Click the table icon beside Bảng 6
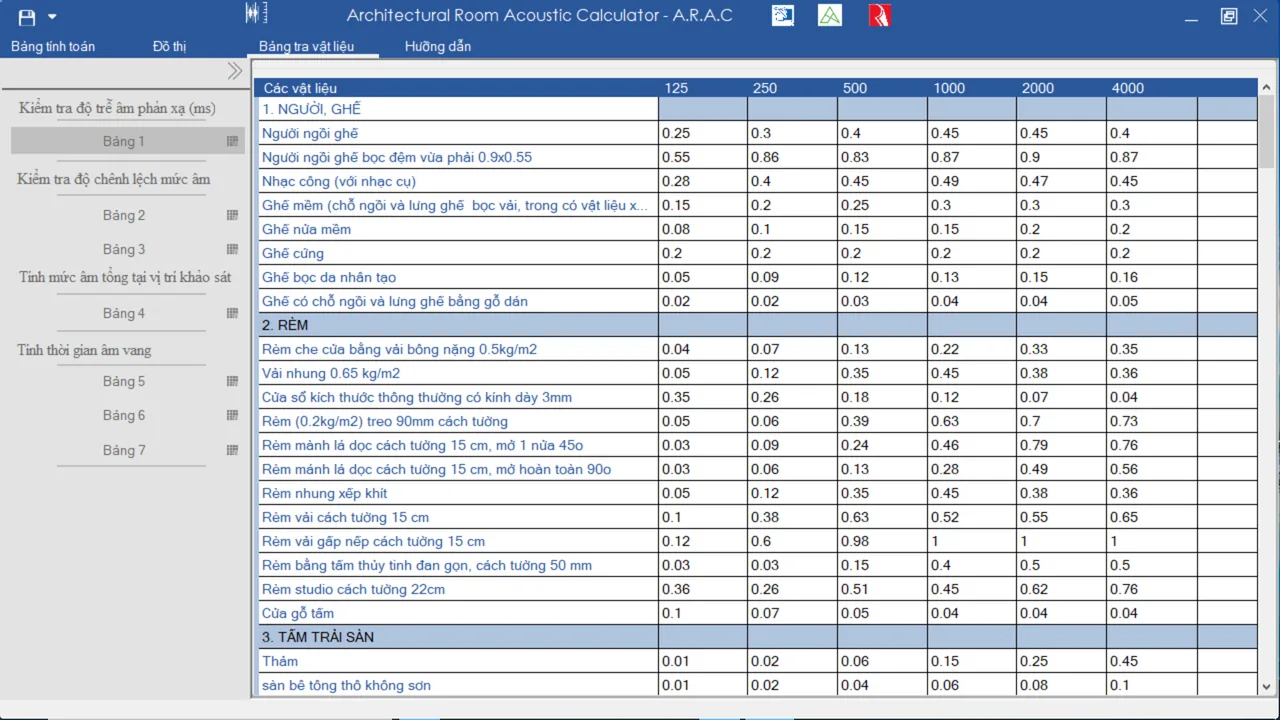This screenshot has height=720, width=1280. [232, 415]
